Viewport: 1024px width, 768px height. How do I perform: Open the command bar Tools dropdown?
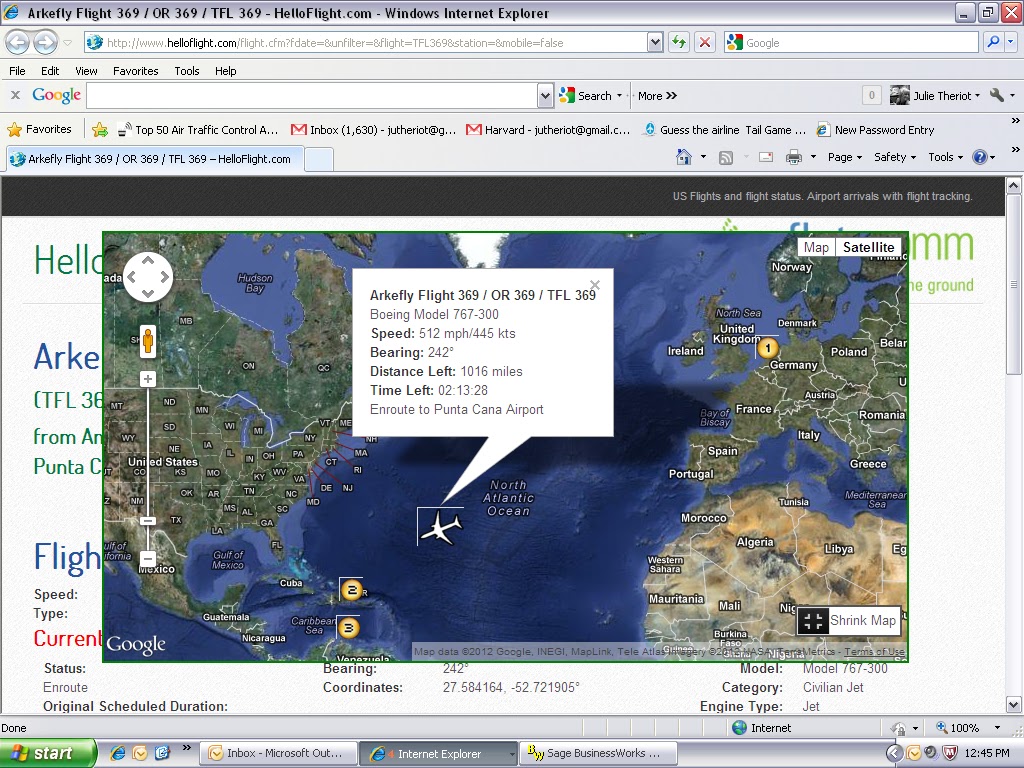pyautogui.click(x=946, y=157)
